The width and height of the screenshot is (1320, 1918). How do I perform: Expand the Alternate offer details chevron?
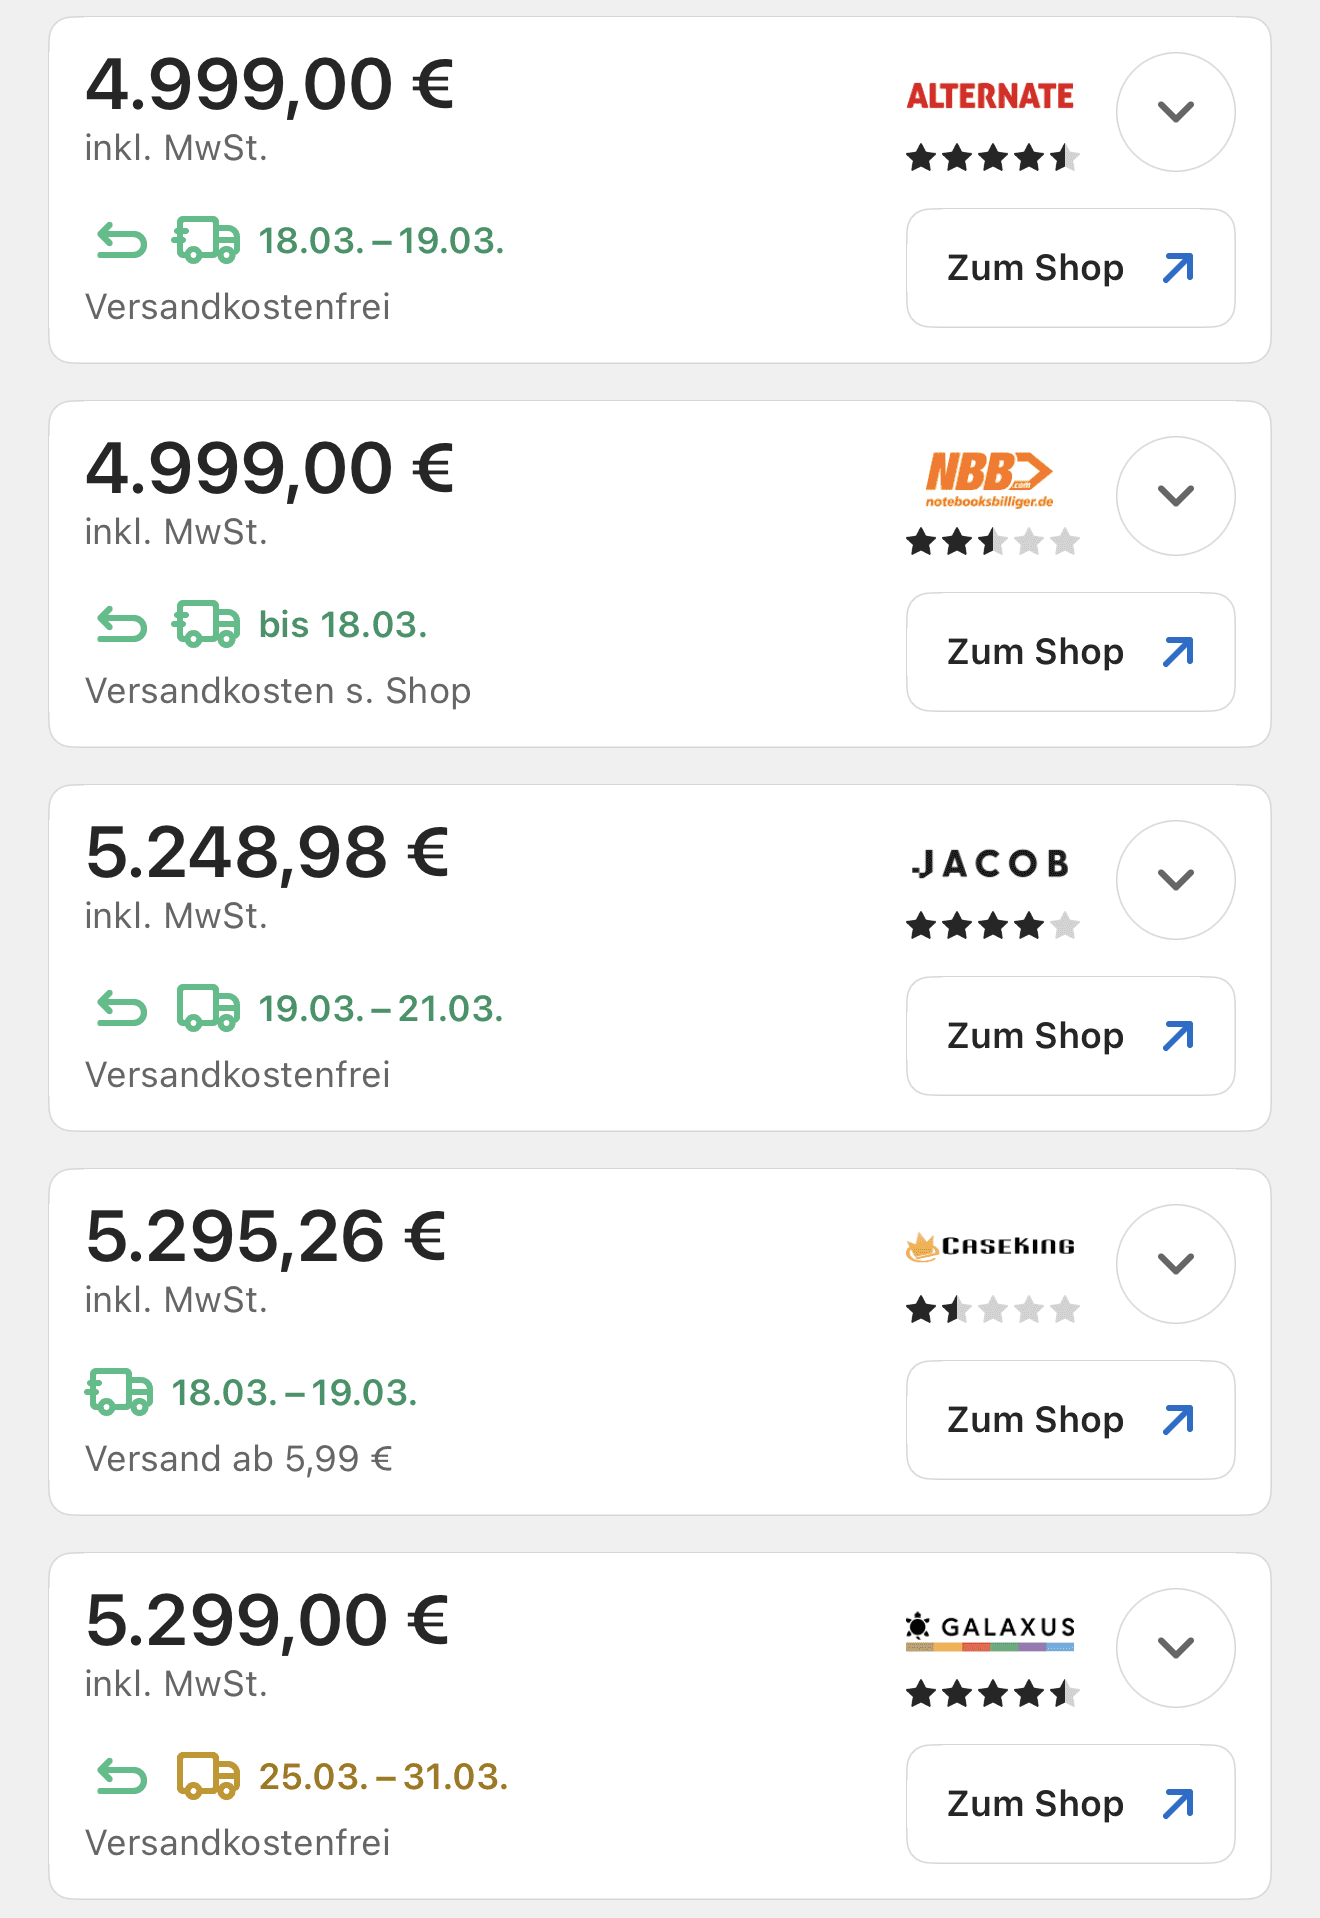[1175, 112]
